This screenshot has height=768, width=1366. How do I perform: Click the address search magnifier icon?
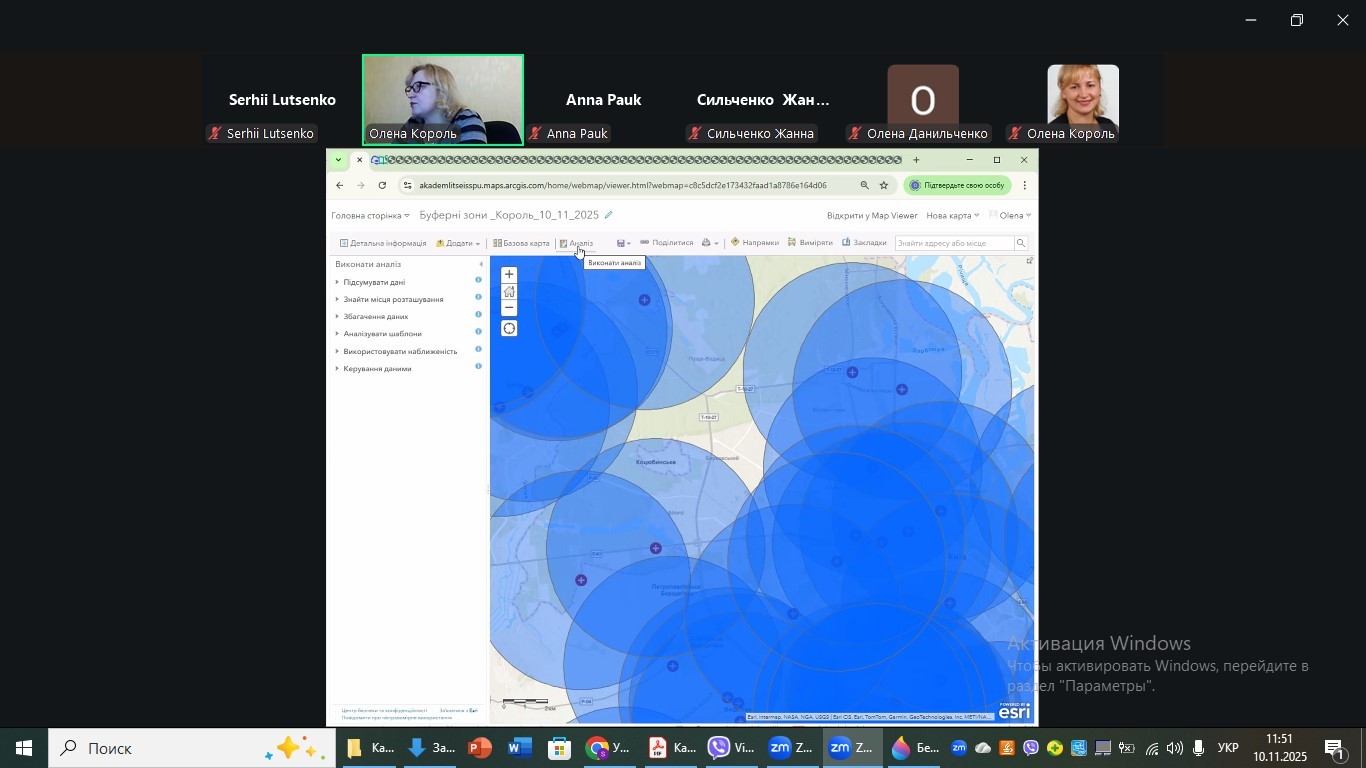click(1021, 243)
